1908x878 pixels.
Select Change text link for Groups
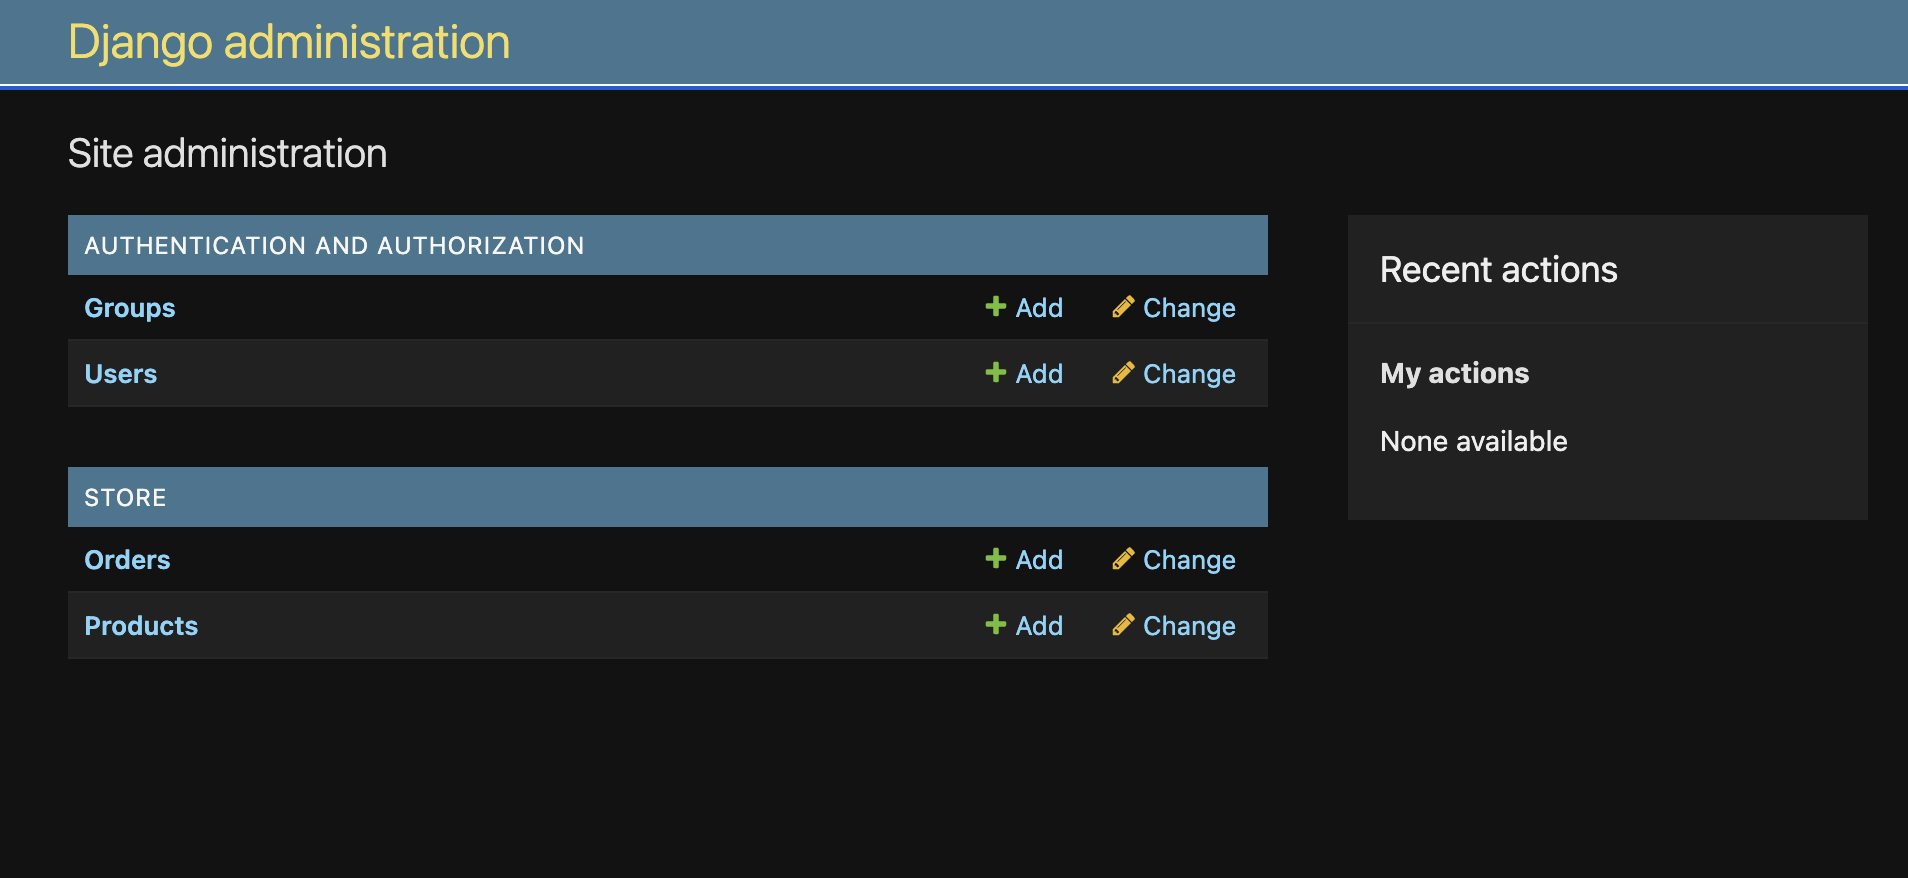[x=1189, y=309]
